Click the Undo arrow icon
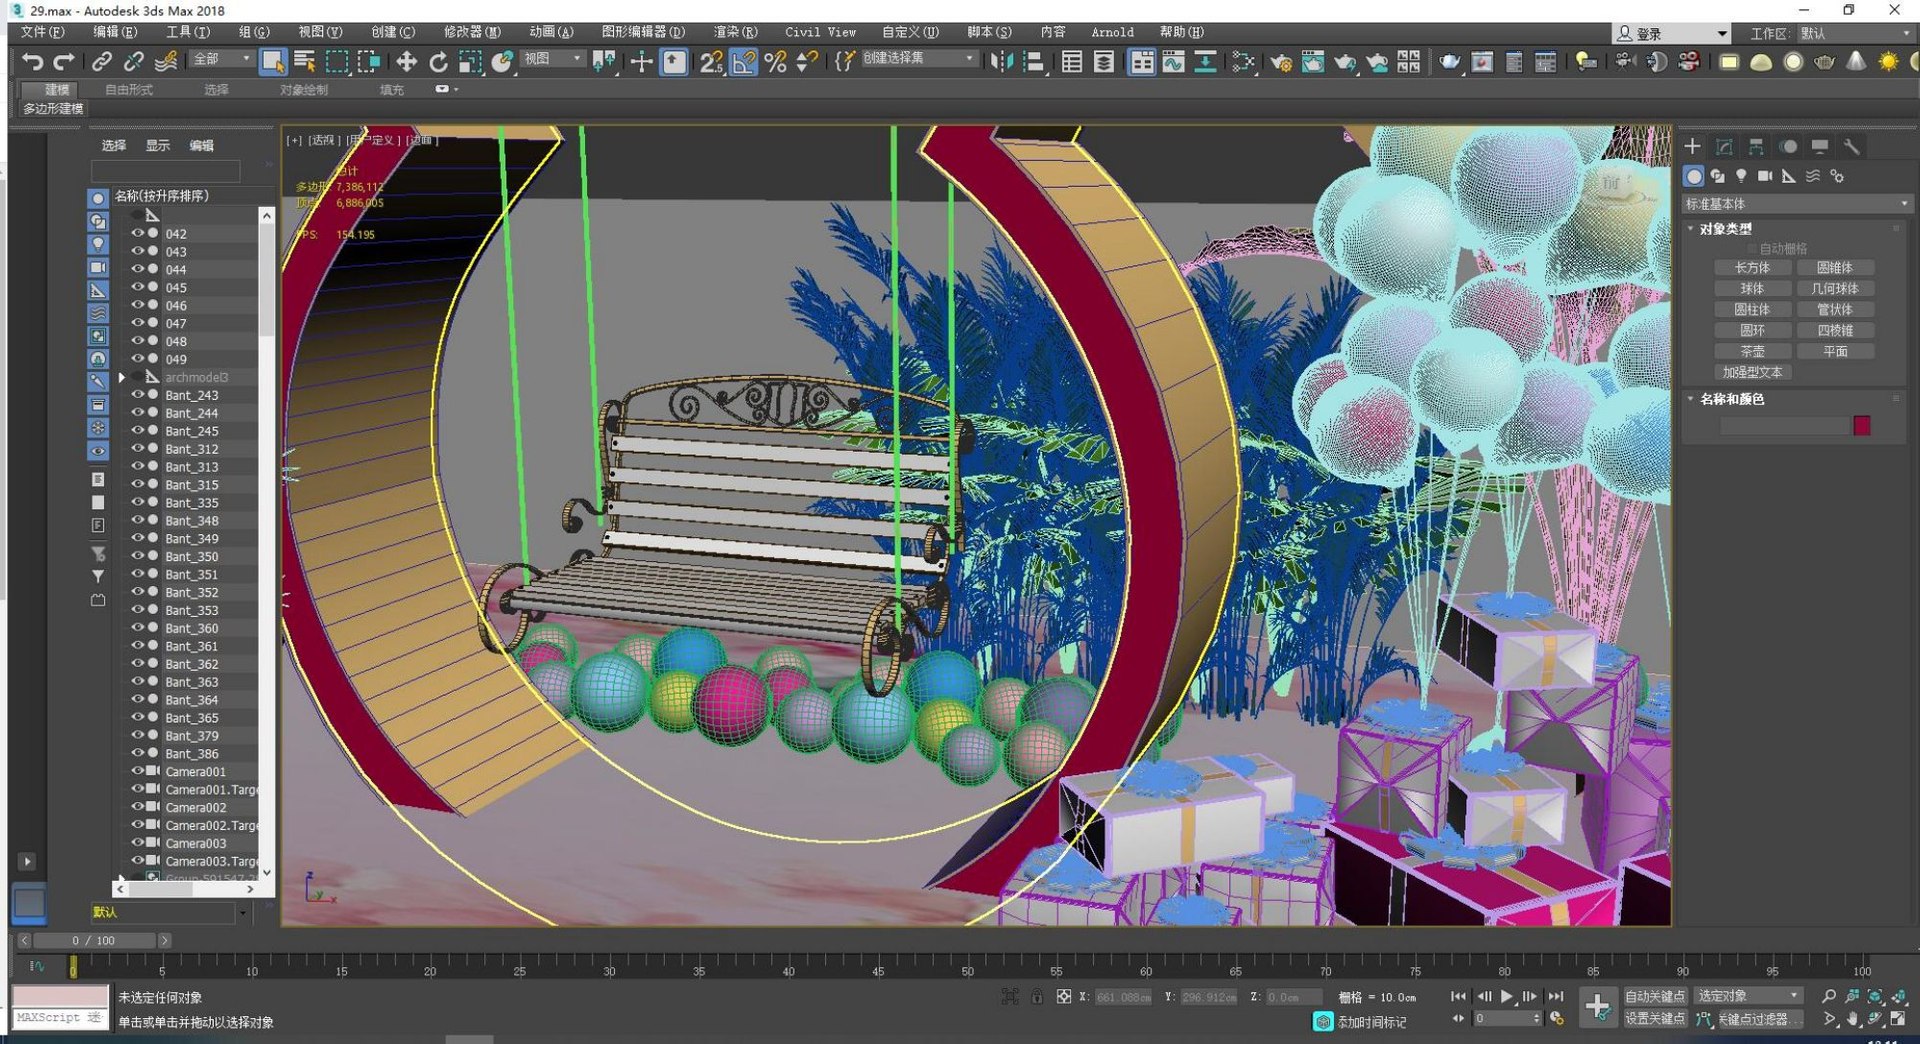Viewport: 1920px width, 1044px height. 32,62
